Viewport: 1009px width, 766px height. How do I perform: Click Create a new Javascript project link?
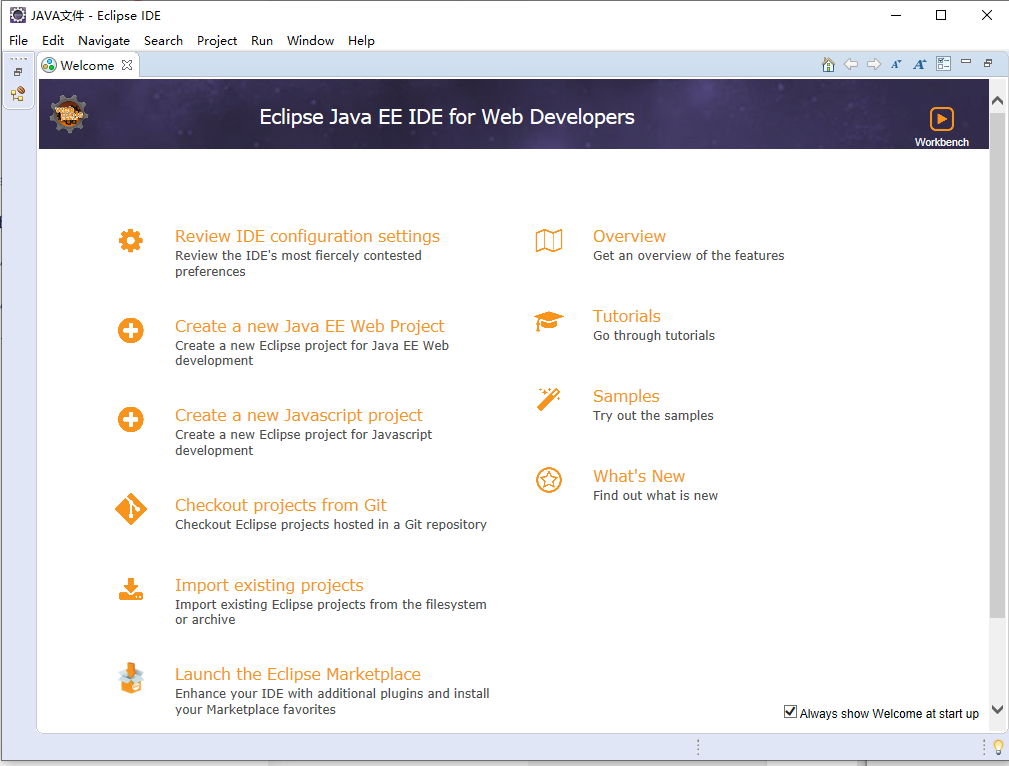(299, 415)
